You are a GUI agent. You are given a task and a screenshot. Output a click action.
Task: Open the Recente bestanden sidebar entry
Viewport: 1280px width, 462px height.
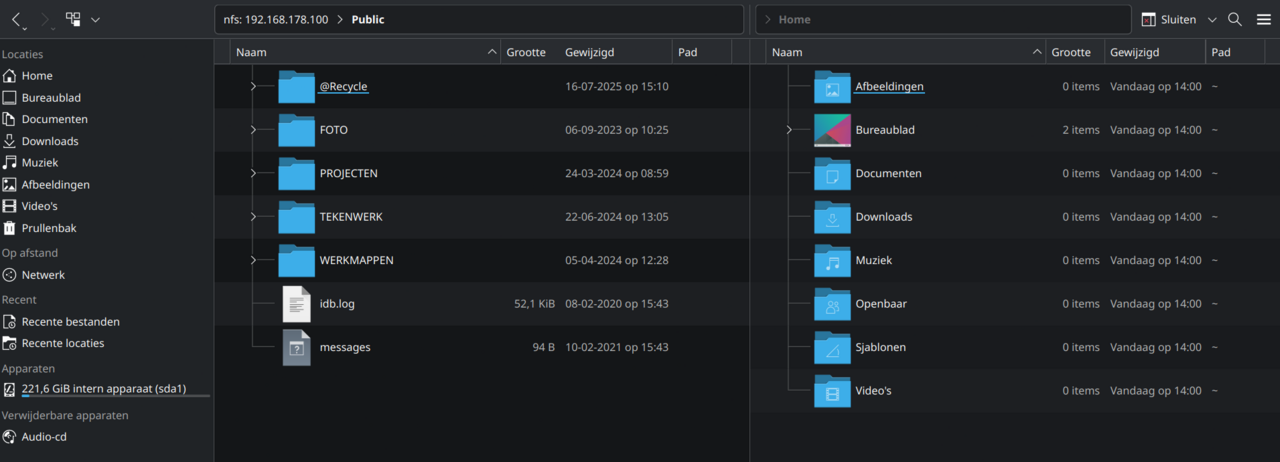click(x=70, y=322)
